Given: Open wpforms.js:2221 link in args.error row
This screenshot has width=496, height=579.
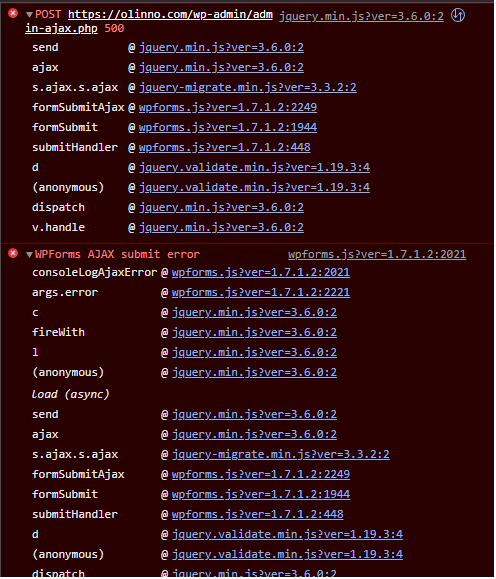Looking at the screenshot, I should point(261,292).
